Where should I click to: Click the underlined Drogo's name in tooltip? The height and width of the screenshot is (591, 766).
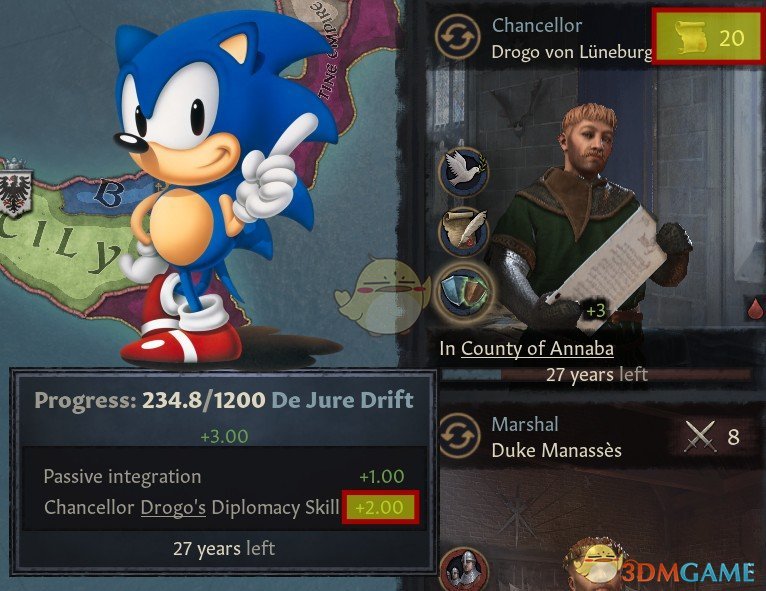(x=173, y=507)
